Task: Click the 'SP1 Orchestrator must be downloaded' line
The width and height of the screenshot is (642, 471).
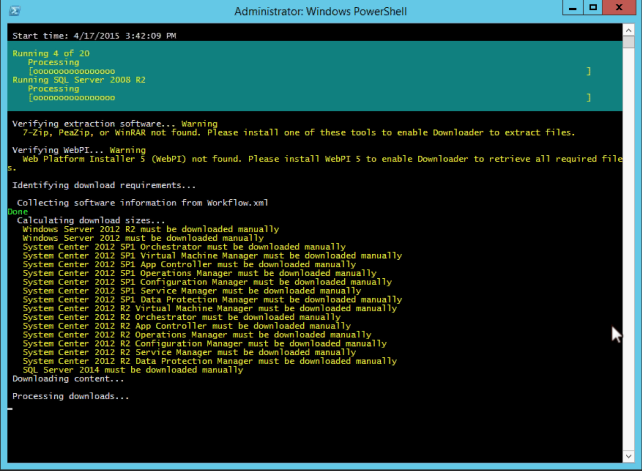Action: tap(184, 247)
